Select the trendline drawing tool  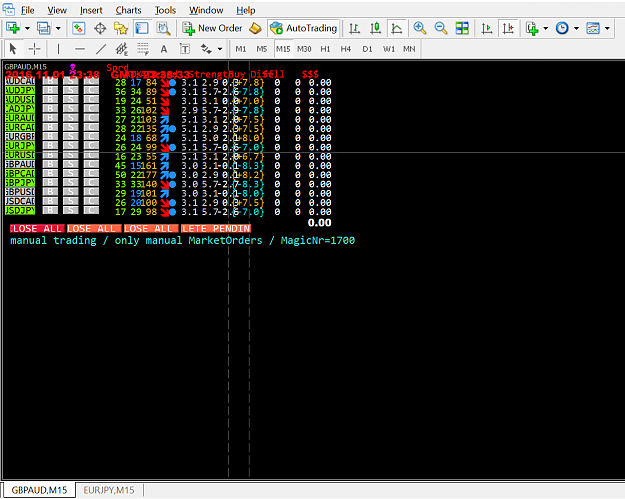[x=101, y=49]
